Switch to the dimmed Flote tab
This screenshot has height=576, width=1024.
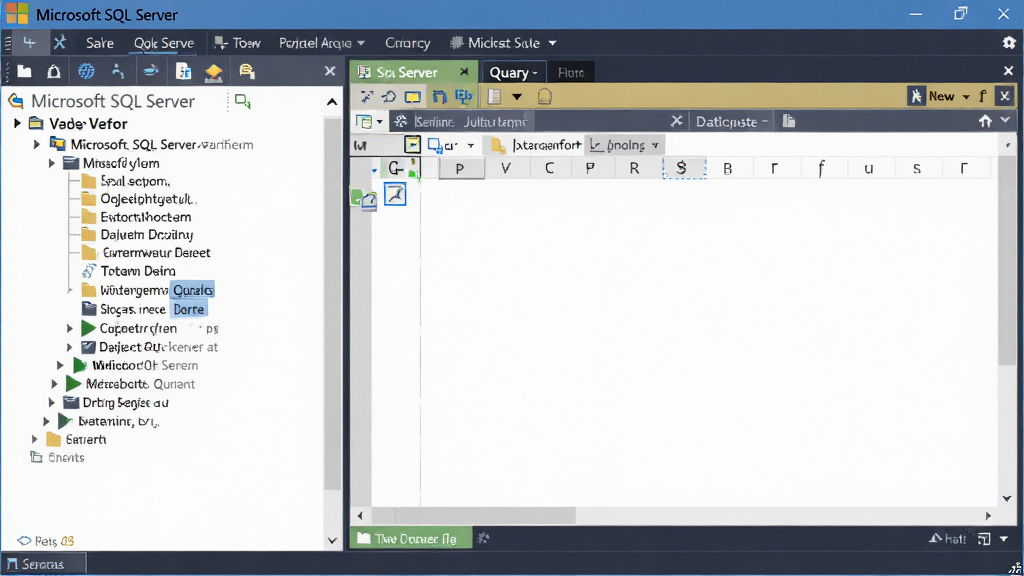571,72
